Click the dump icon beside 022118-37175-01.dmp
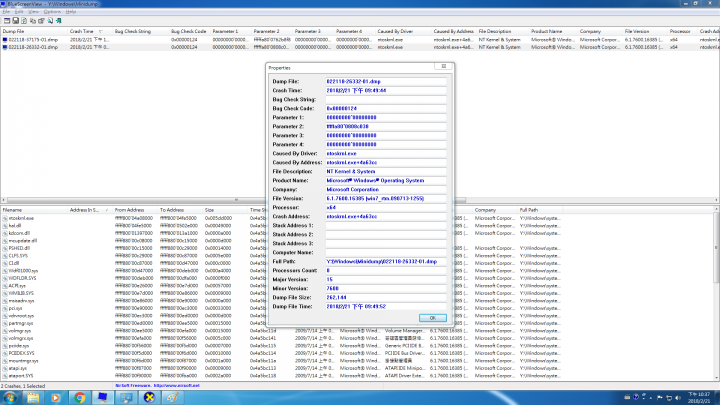This screenshot has height=405, width=720. click(x=5, y=39)
